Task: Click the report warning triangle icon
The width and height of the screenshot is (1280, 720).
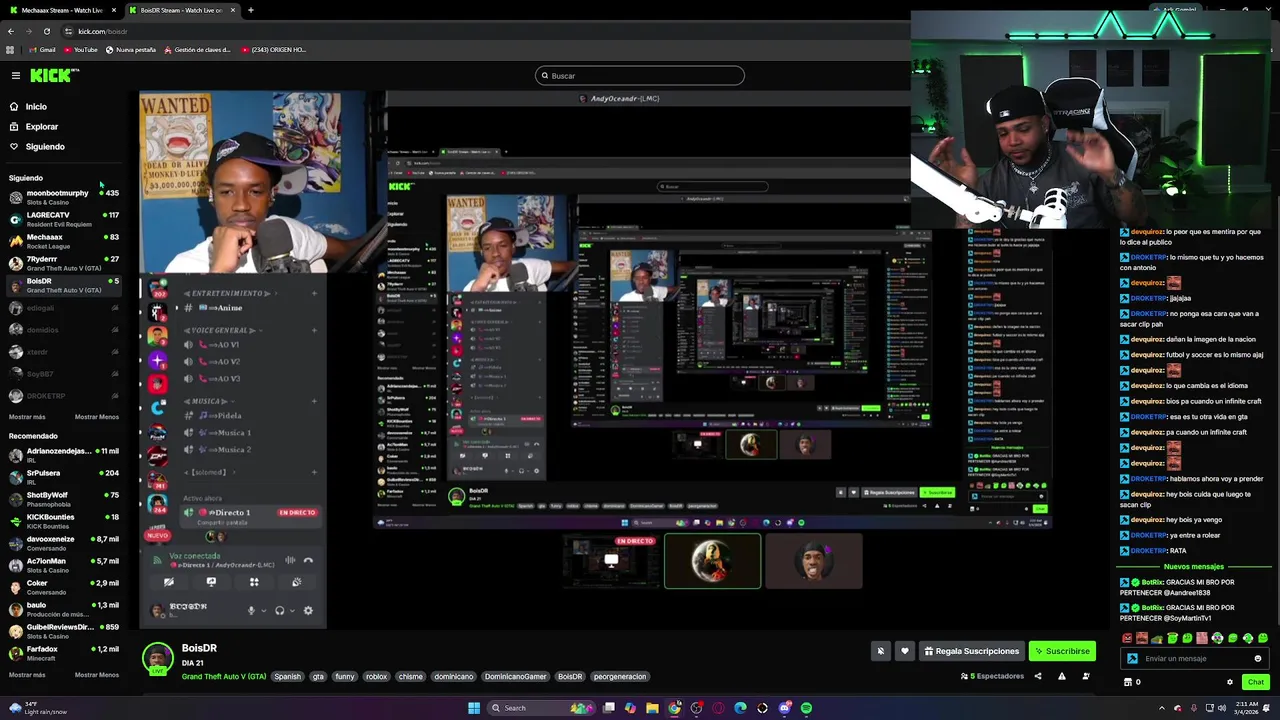Action: (x=1062, y=676)
